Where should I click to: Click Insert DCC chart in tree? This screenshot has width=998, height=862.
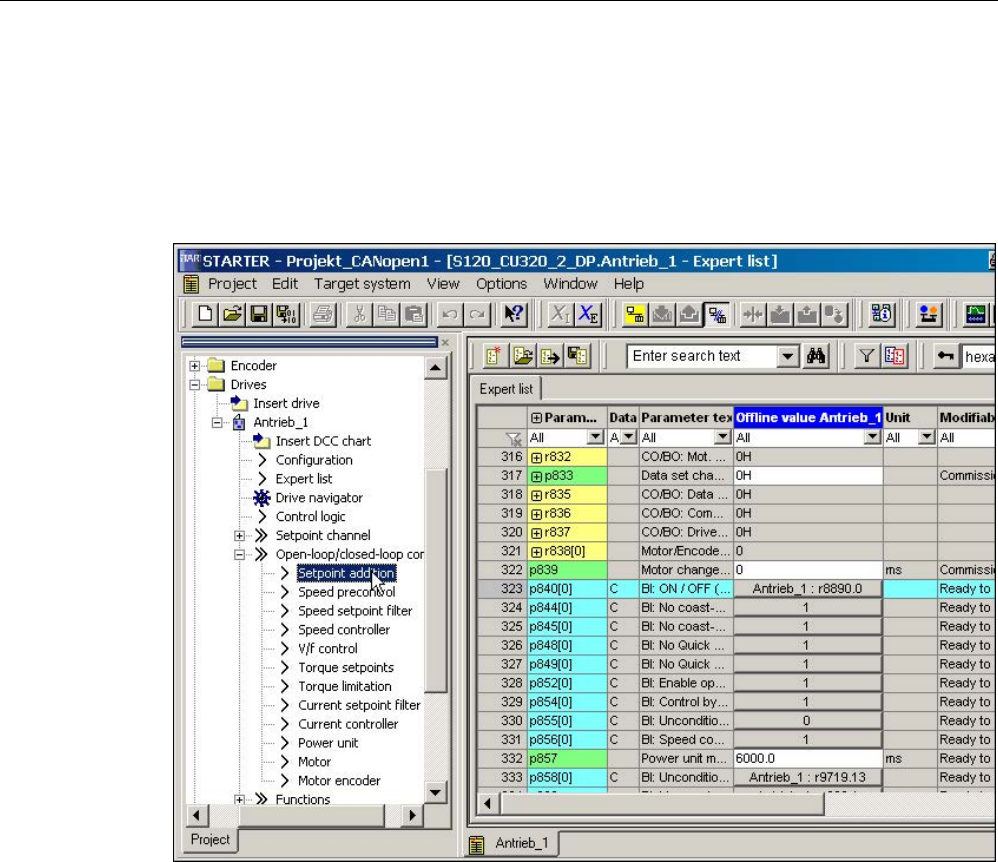323,441
